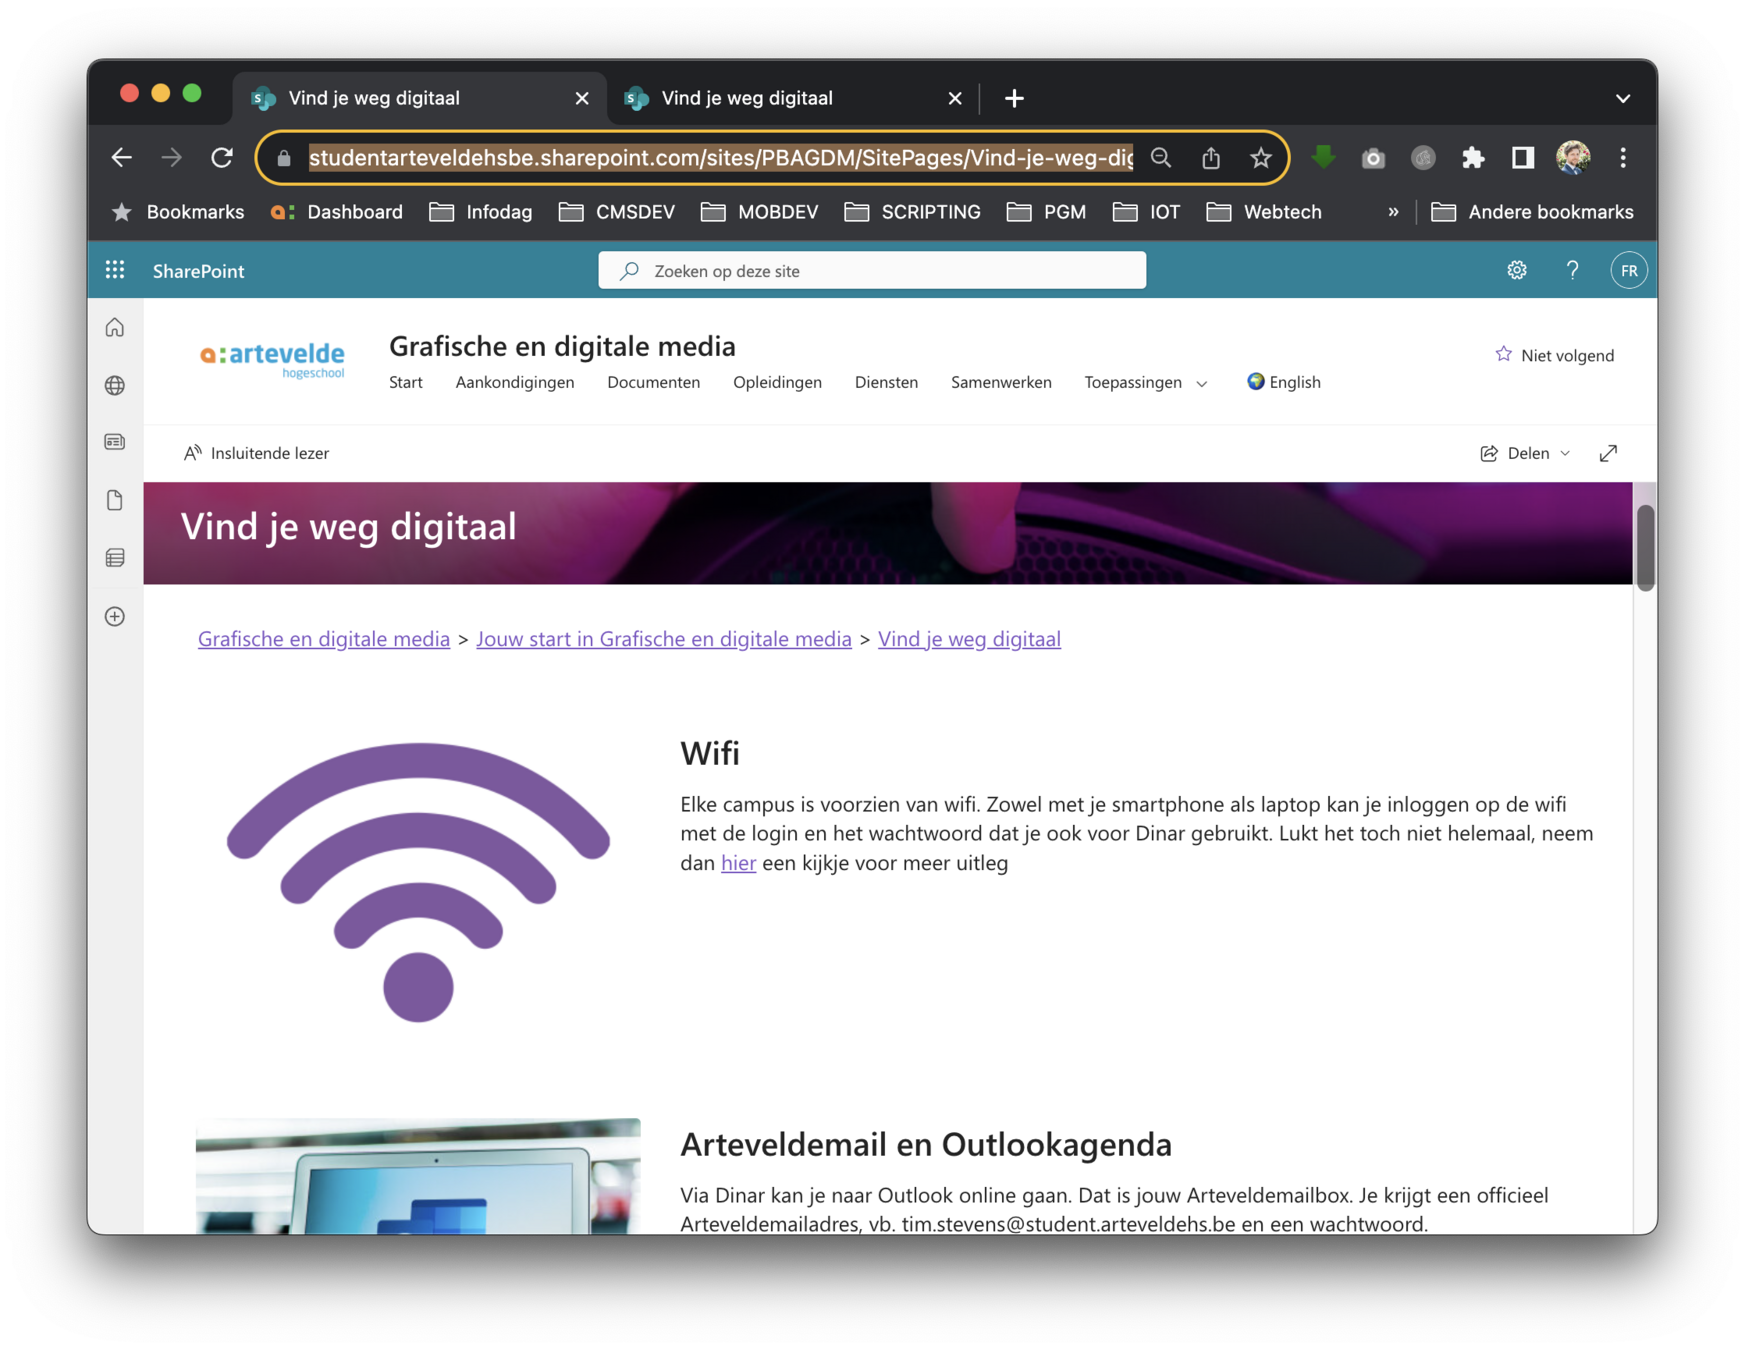1745x1350 pixels.
Task: Click the URL in the address bar
Action: click(x=720, y=157)
